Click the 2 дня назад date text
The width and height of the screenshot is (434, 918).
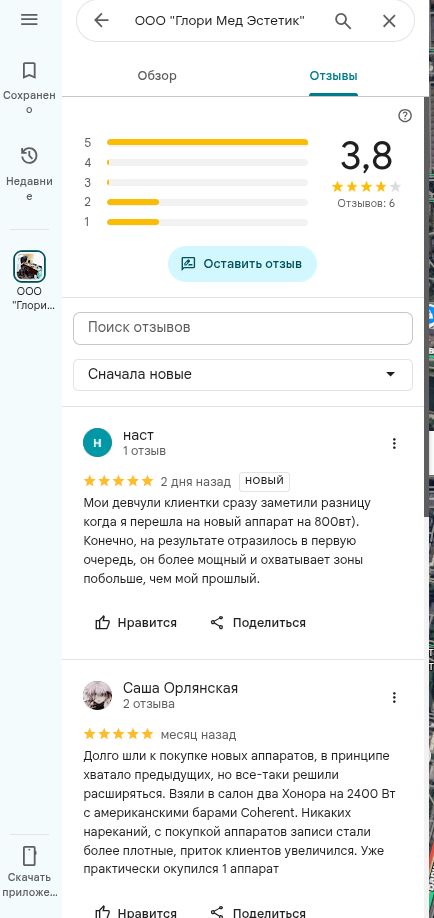pyautogui.click(x=196, y=482)
